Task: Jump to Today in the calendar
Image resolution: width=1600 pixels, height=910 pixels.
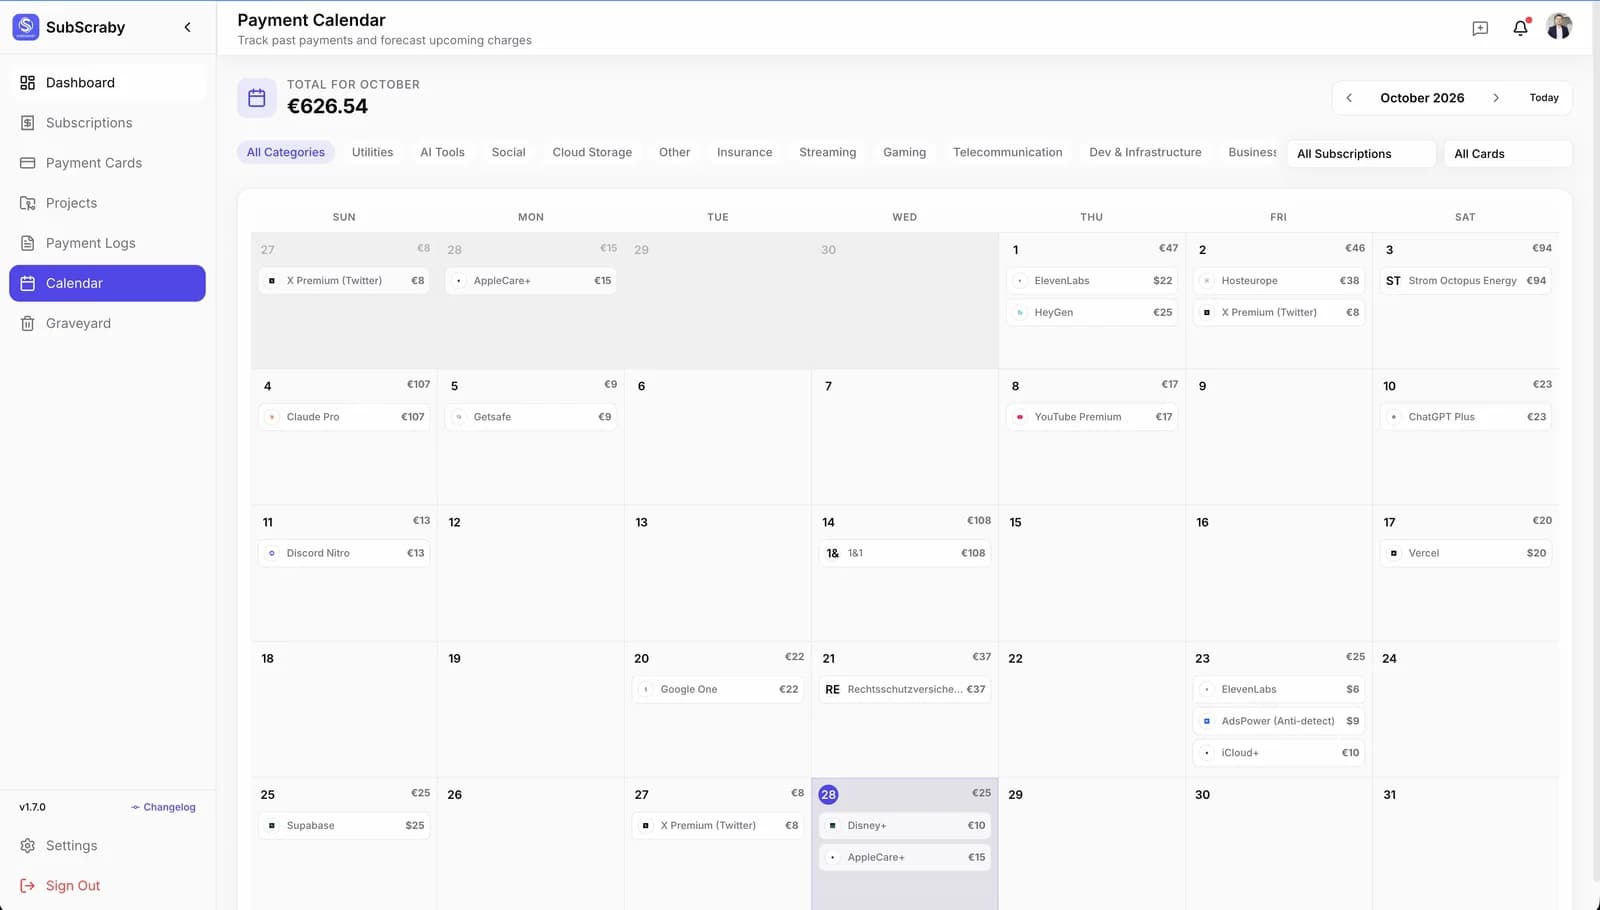Action: pos(1544,98)
